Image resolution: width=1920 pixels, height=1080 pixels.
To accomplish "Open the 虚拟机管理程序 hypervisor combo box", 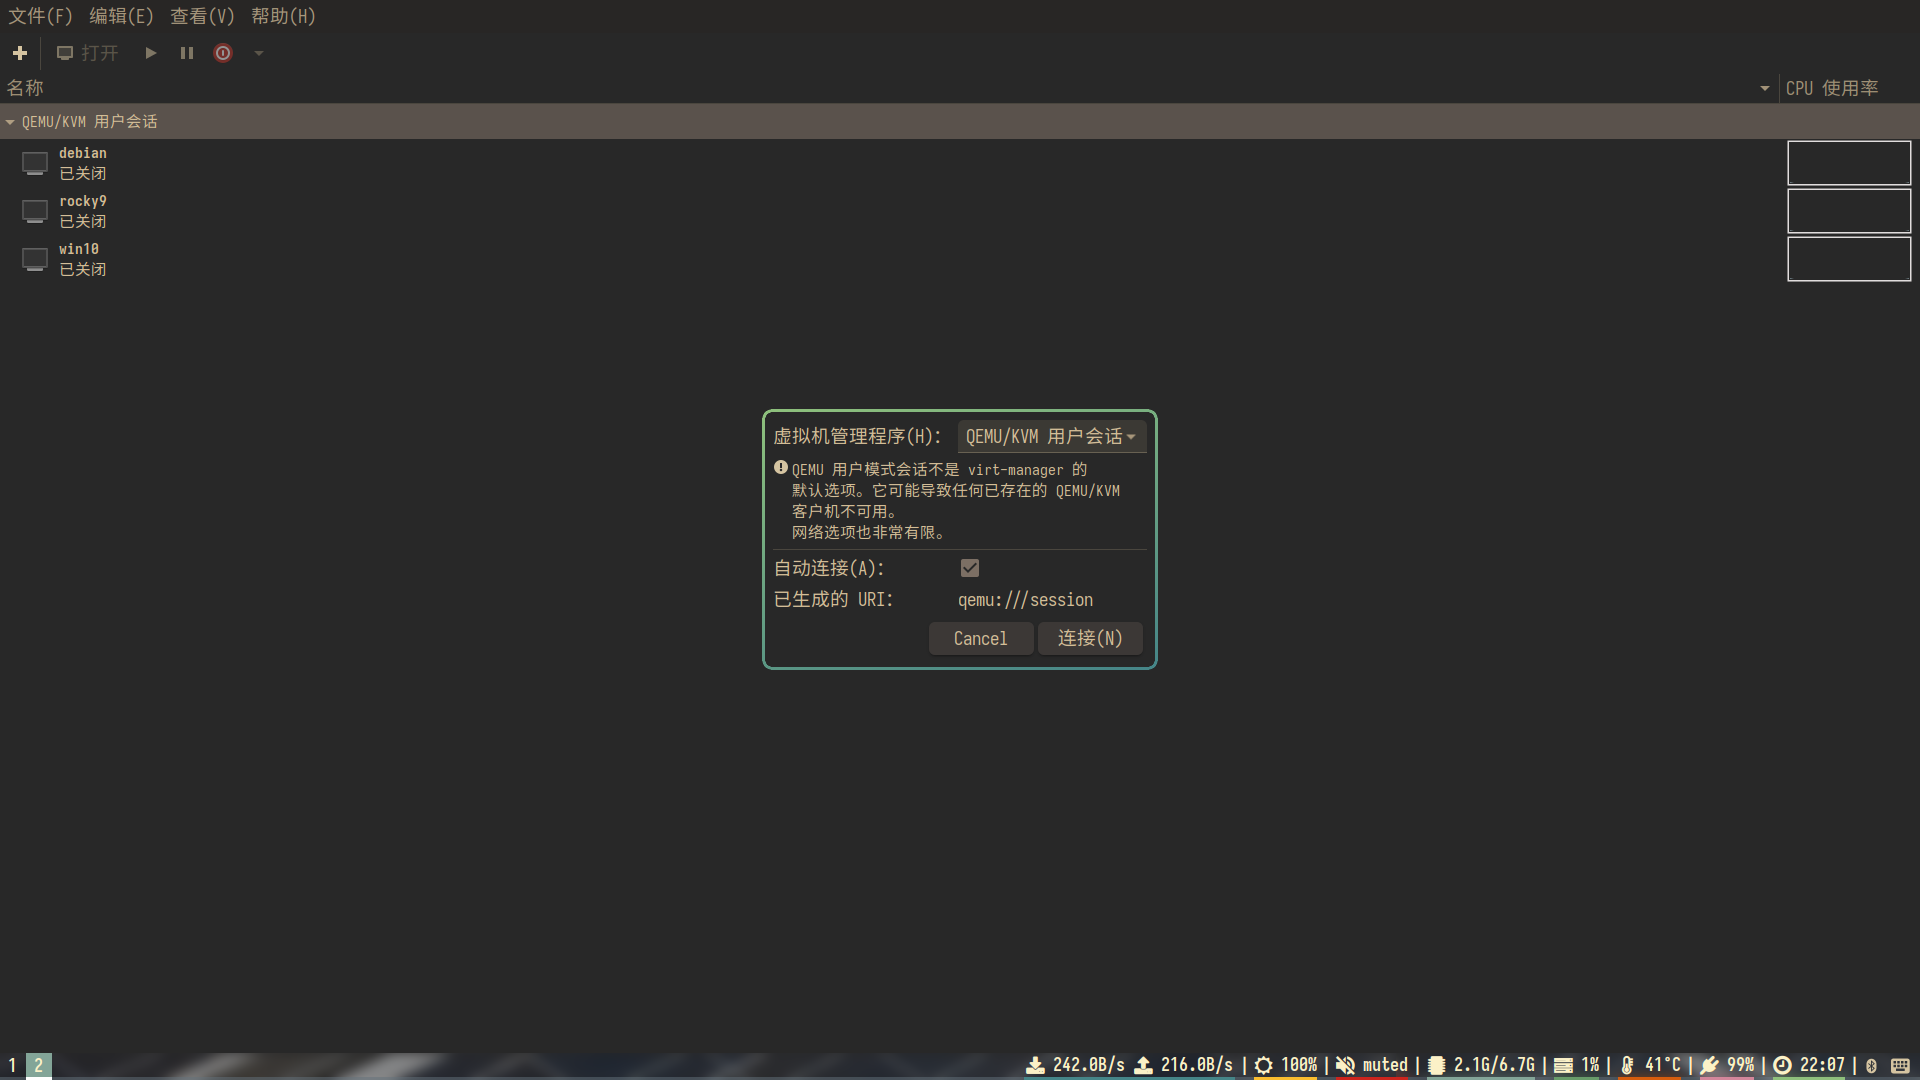I will pos(1050,437).
